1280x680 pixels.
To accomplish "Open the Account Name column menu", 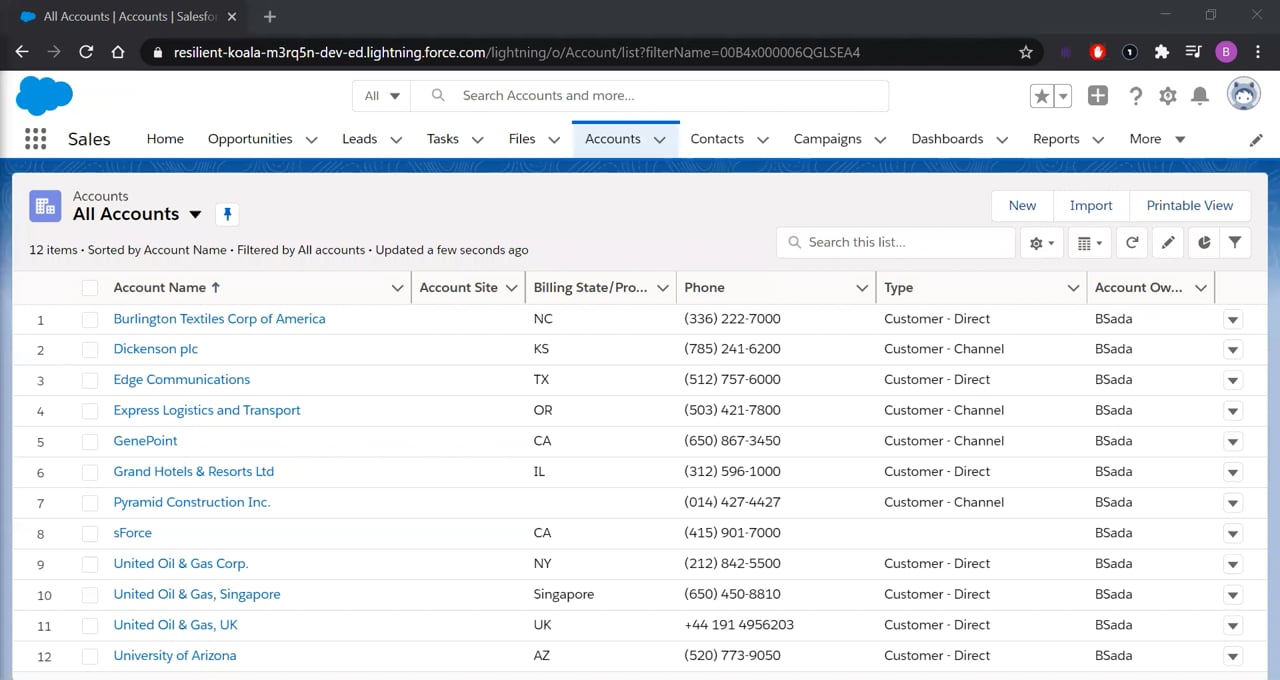I will click(x=397, y=288).
